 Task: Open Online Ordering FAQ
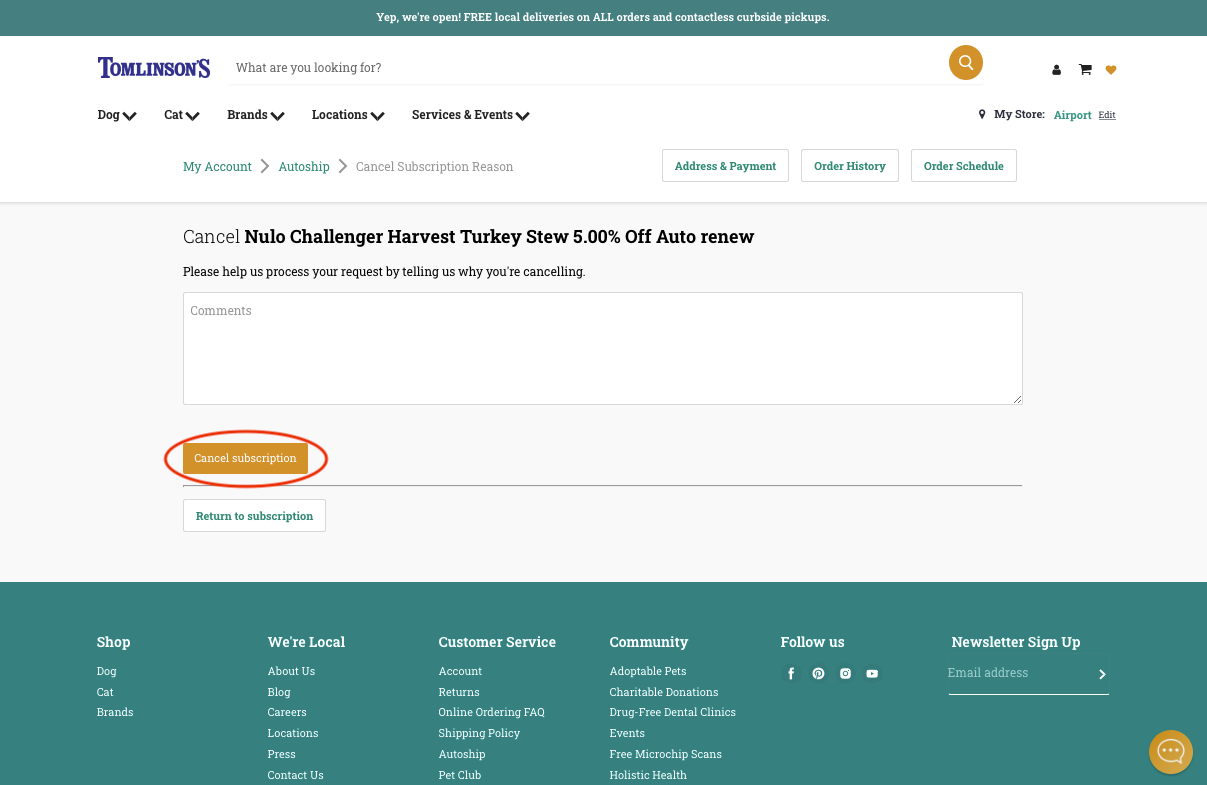[x=492, y=712]
